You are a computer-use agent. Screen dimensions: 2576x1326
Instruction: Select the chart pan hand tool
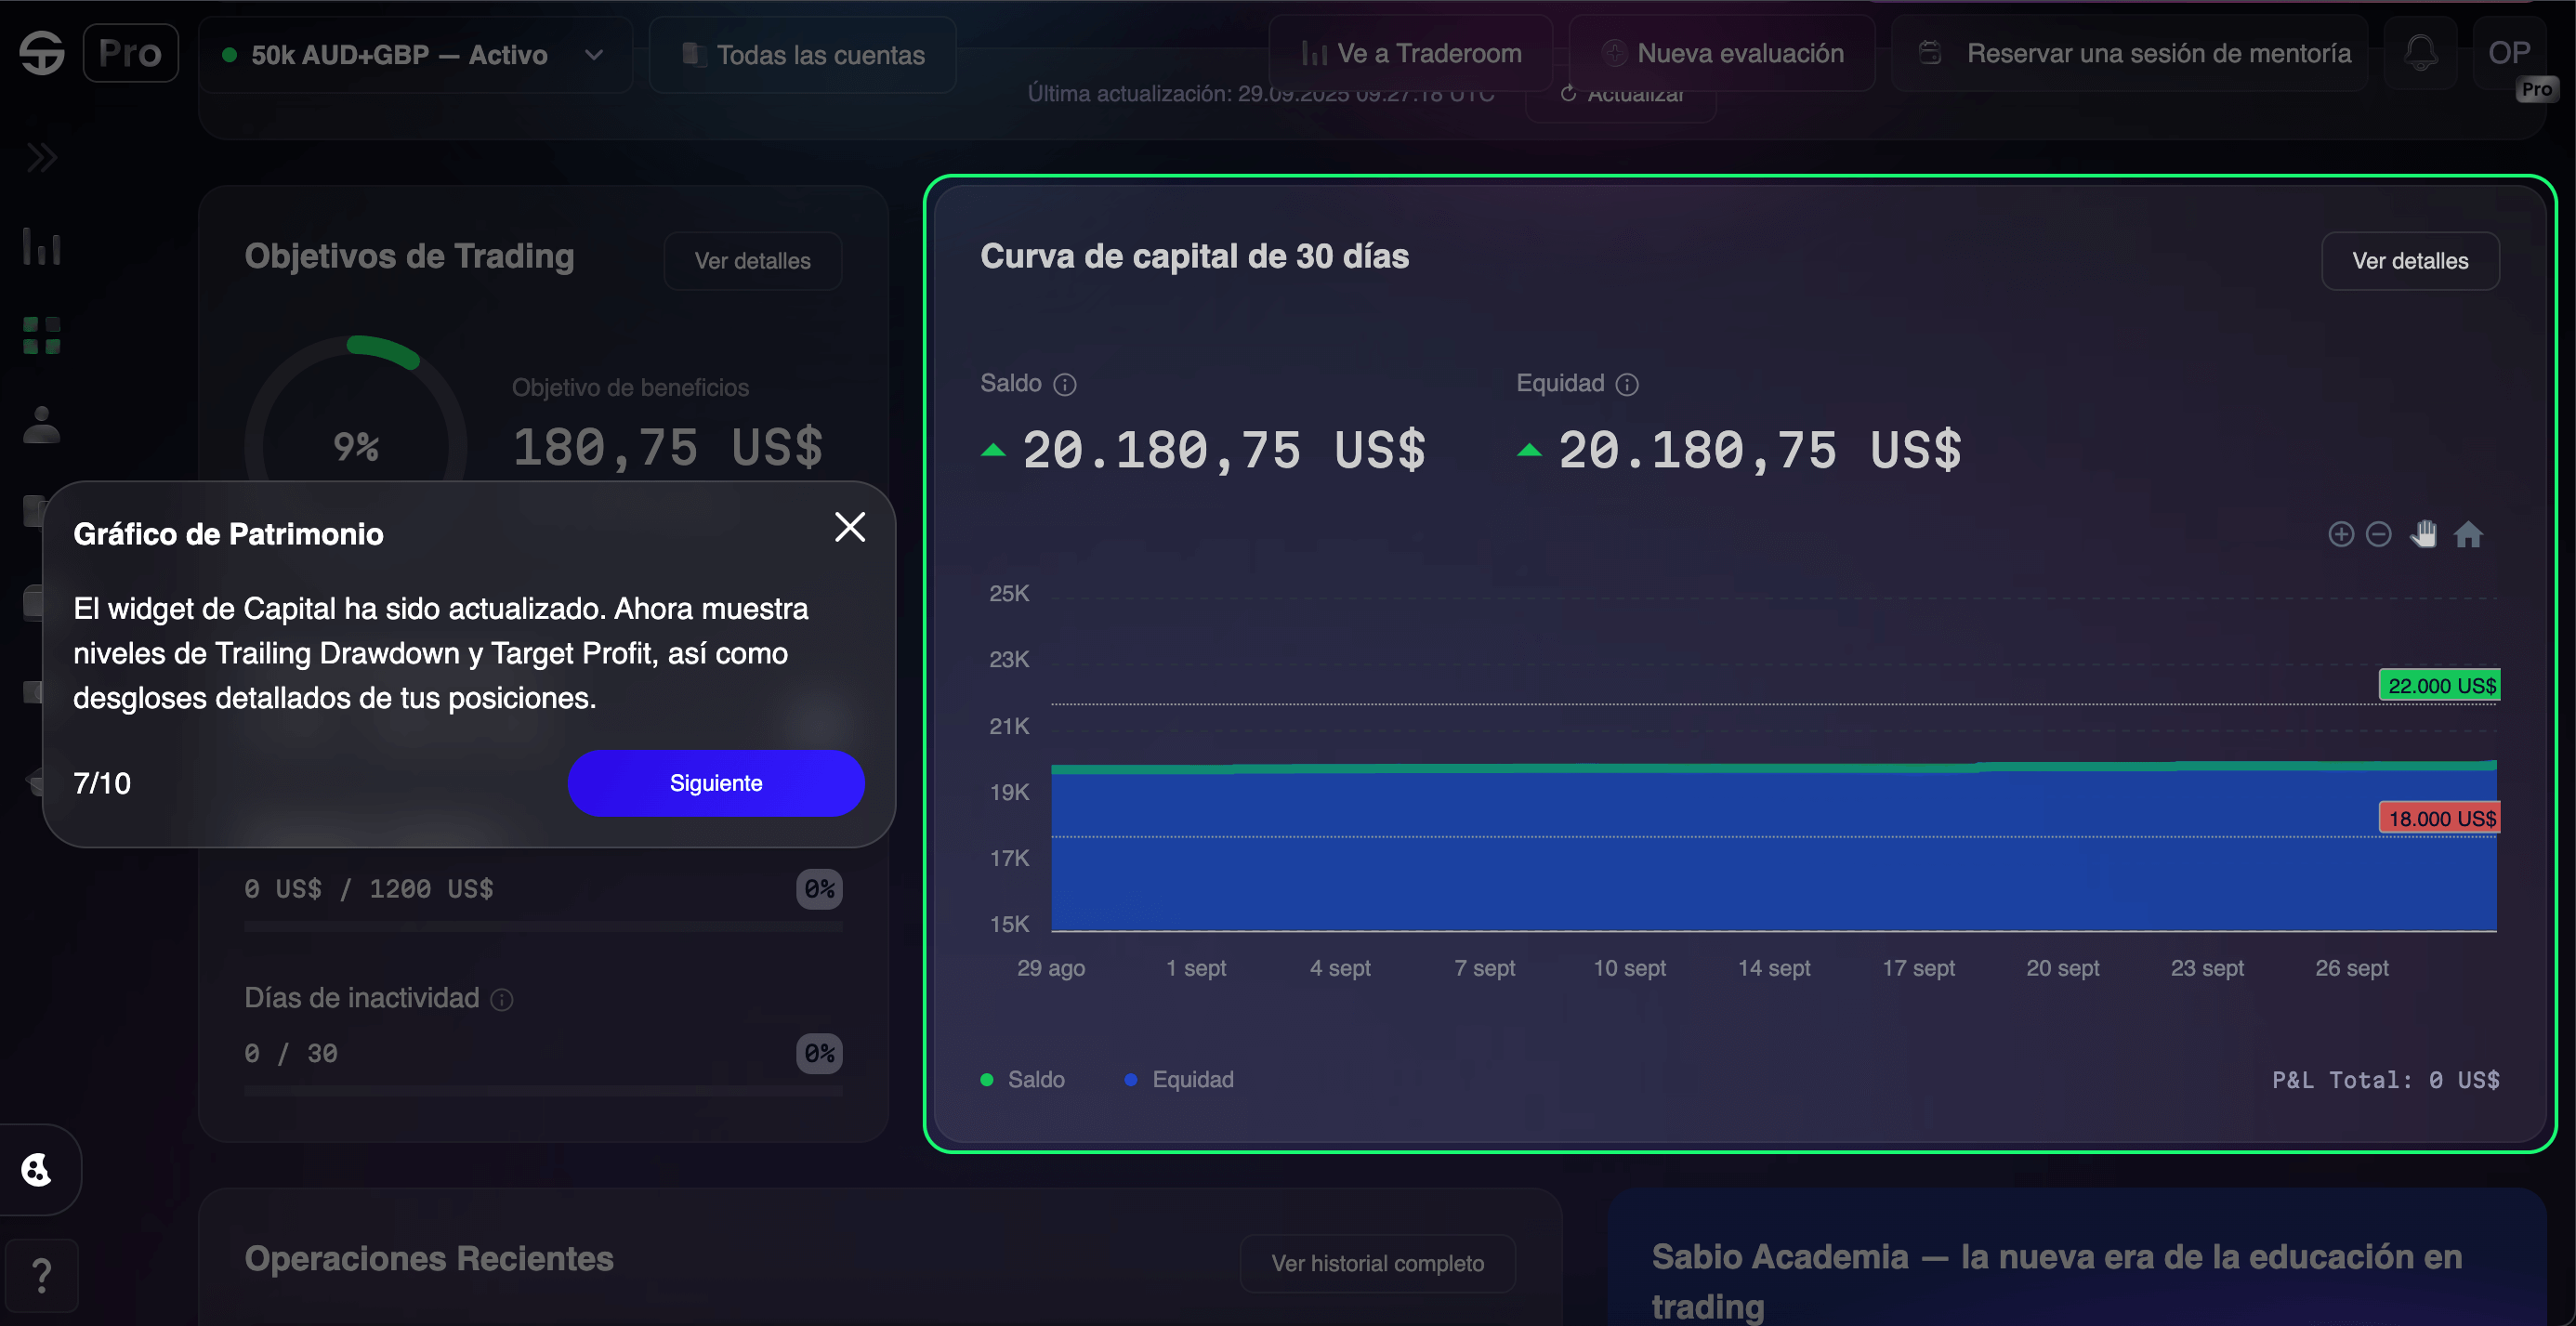[x=2423, y=534]
